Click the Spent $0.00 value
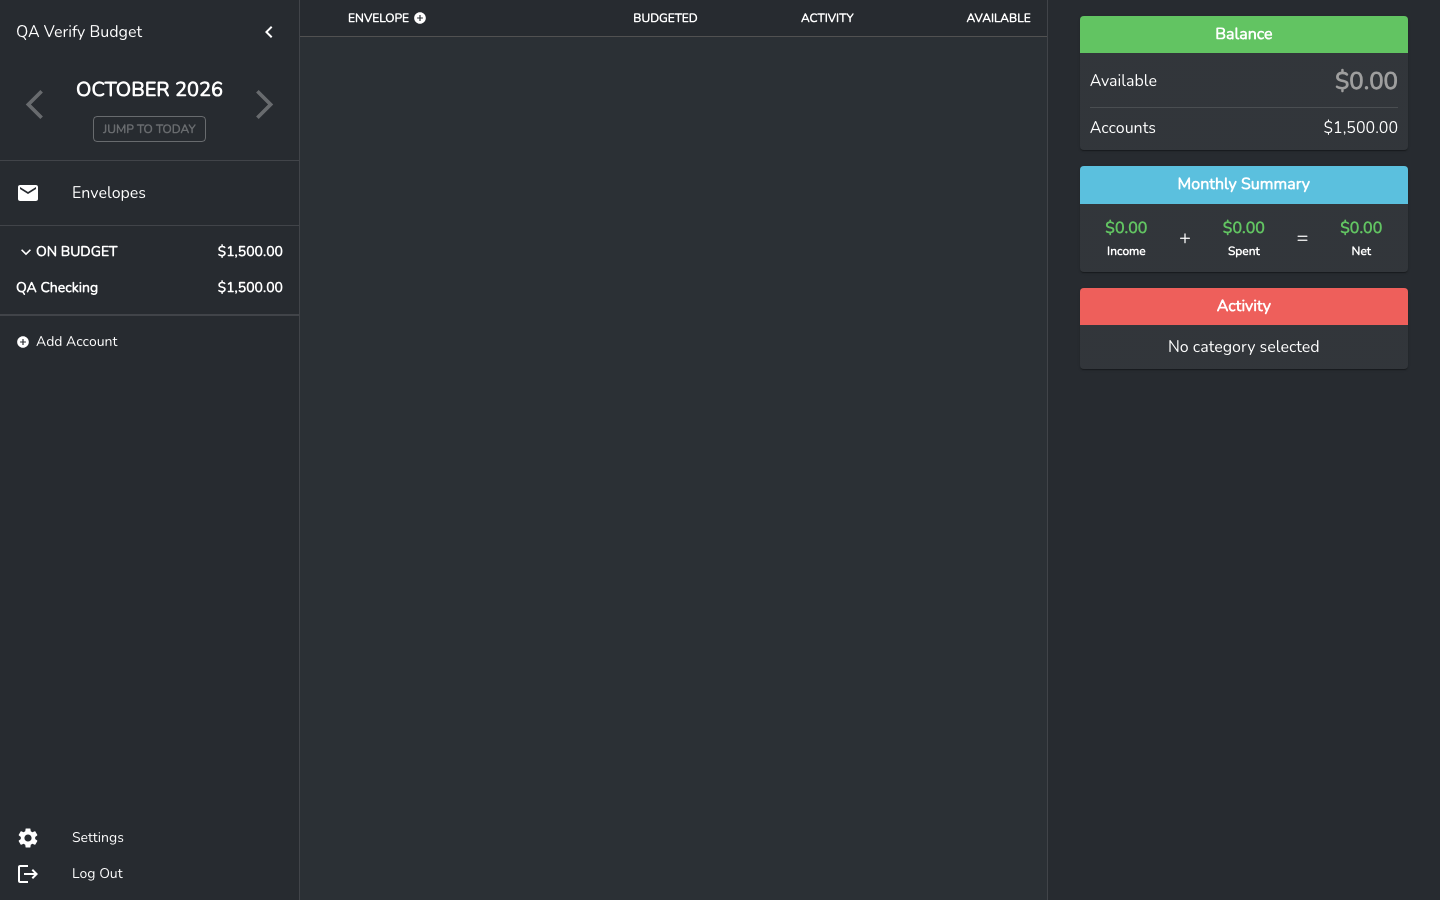This screenshot has width=1440, height=900. [x=1244, y=228]
